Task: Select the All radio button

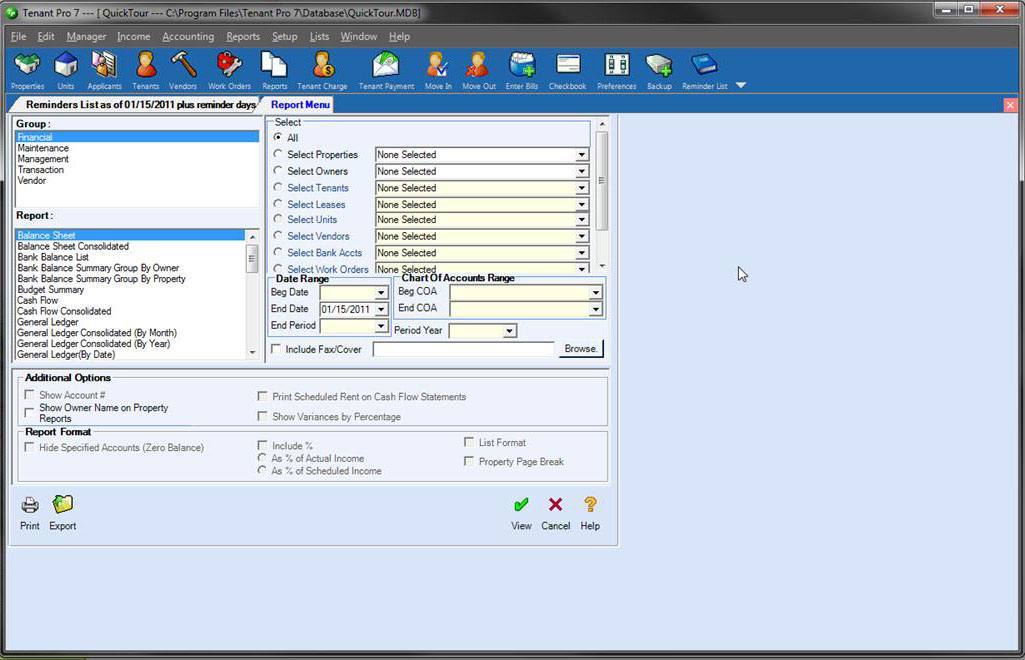Action: tap(278, 138)
